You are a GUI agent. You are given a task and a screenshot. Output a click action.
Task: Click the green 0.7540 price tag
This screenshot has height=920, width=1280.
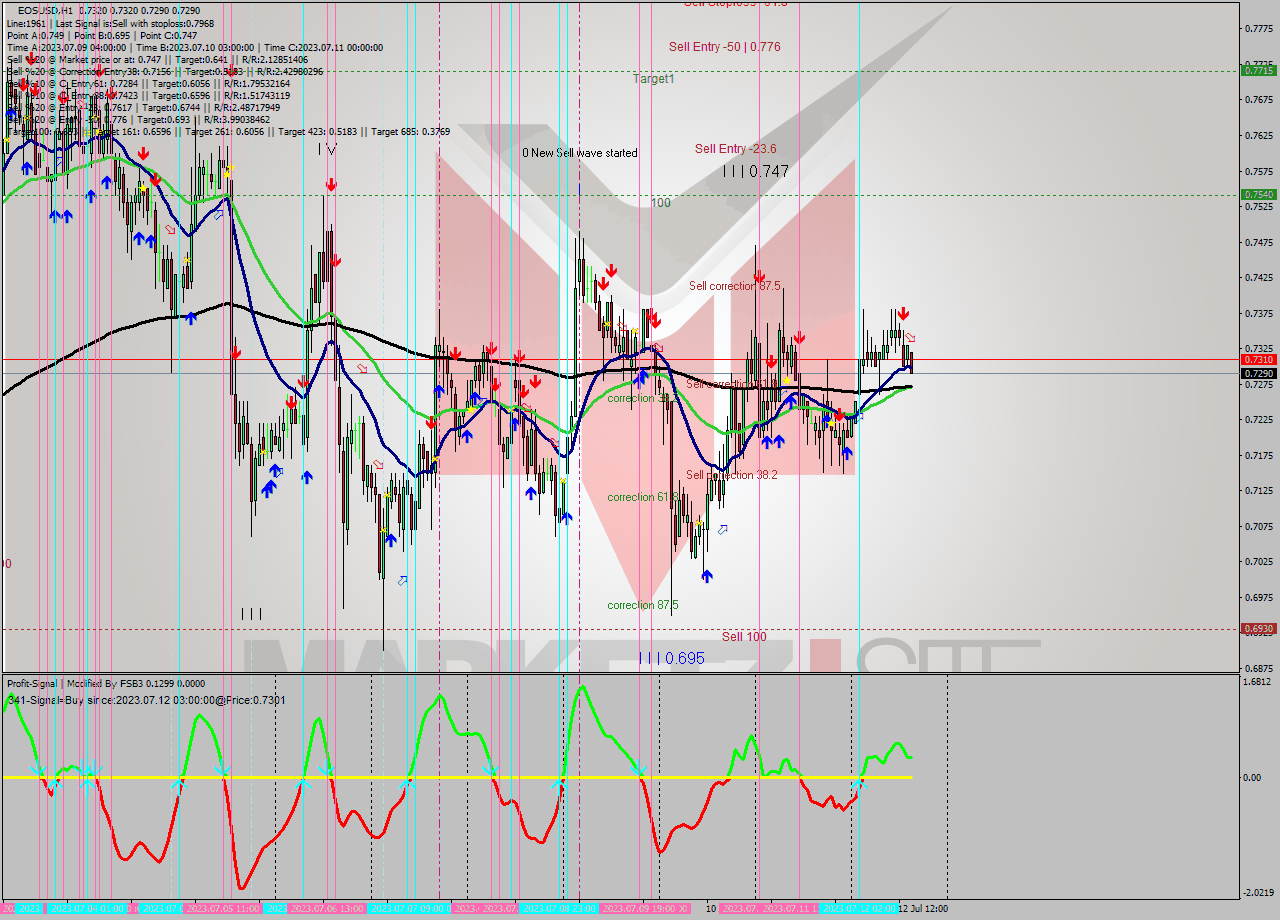pyautogui.click(x=1258, y=194)
